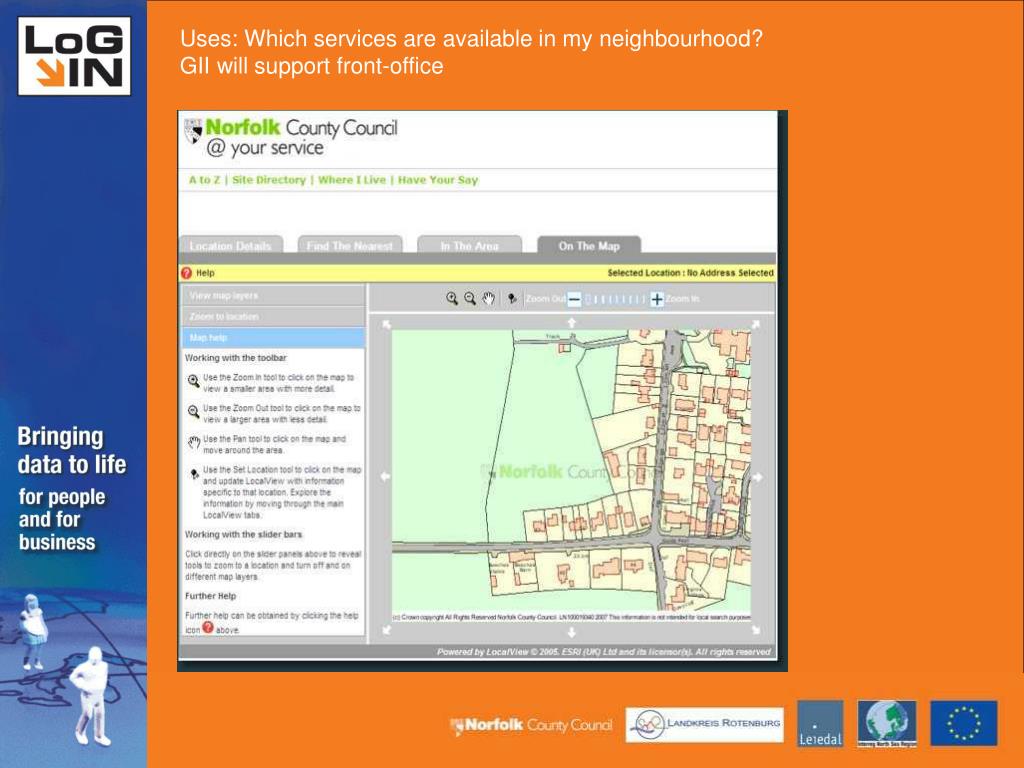The image size is (1024, 768).
Task: Click the 'Working with the slider bars' heading
Action: pyautogui.click(x=244, y=534)
